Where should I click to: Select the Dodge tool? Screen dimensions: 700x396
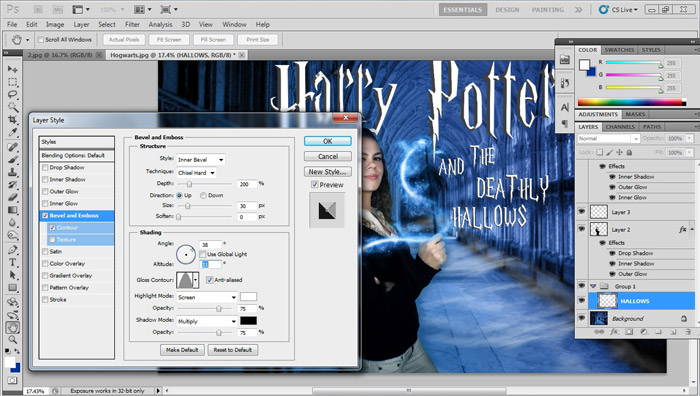click(12, 235)
